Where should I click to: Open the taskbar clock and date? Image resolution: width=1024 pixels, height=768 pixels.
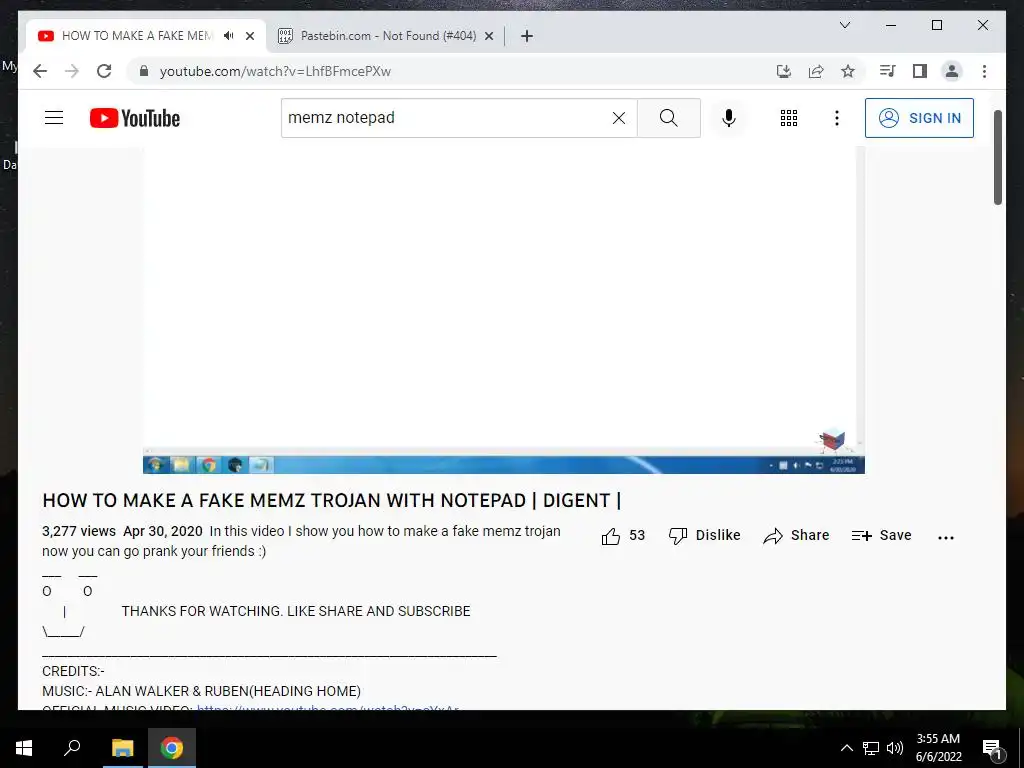click(938, 748)
